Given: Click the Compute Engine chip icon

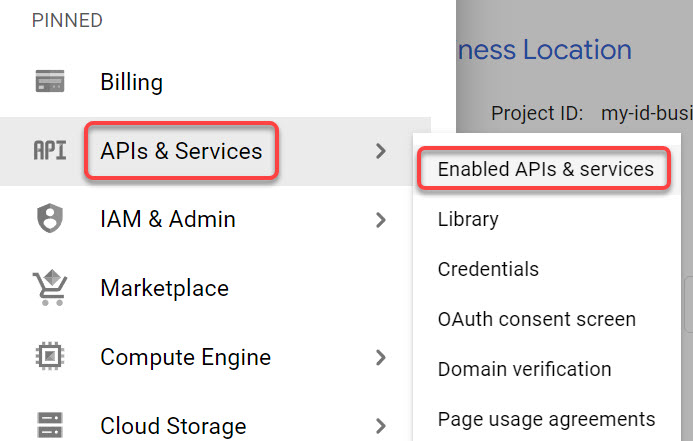Looking at the screenshot, I should (x=49, y=357).
